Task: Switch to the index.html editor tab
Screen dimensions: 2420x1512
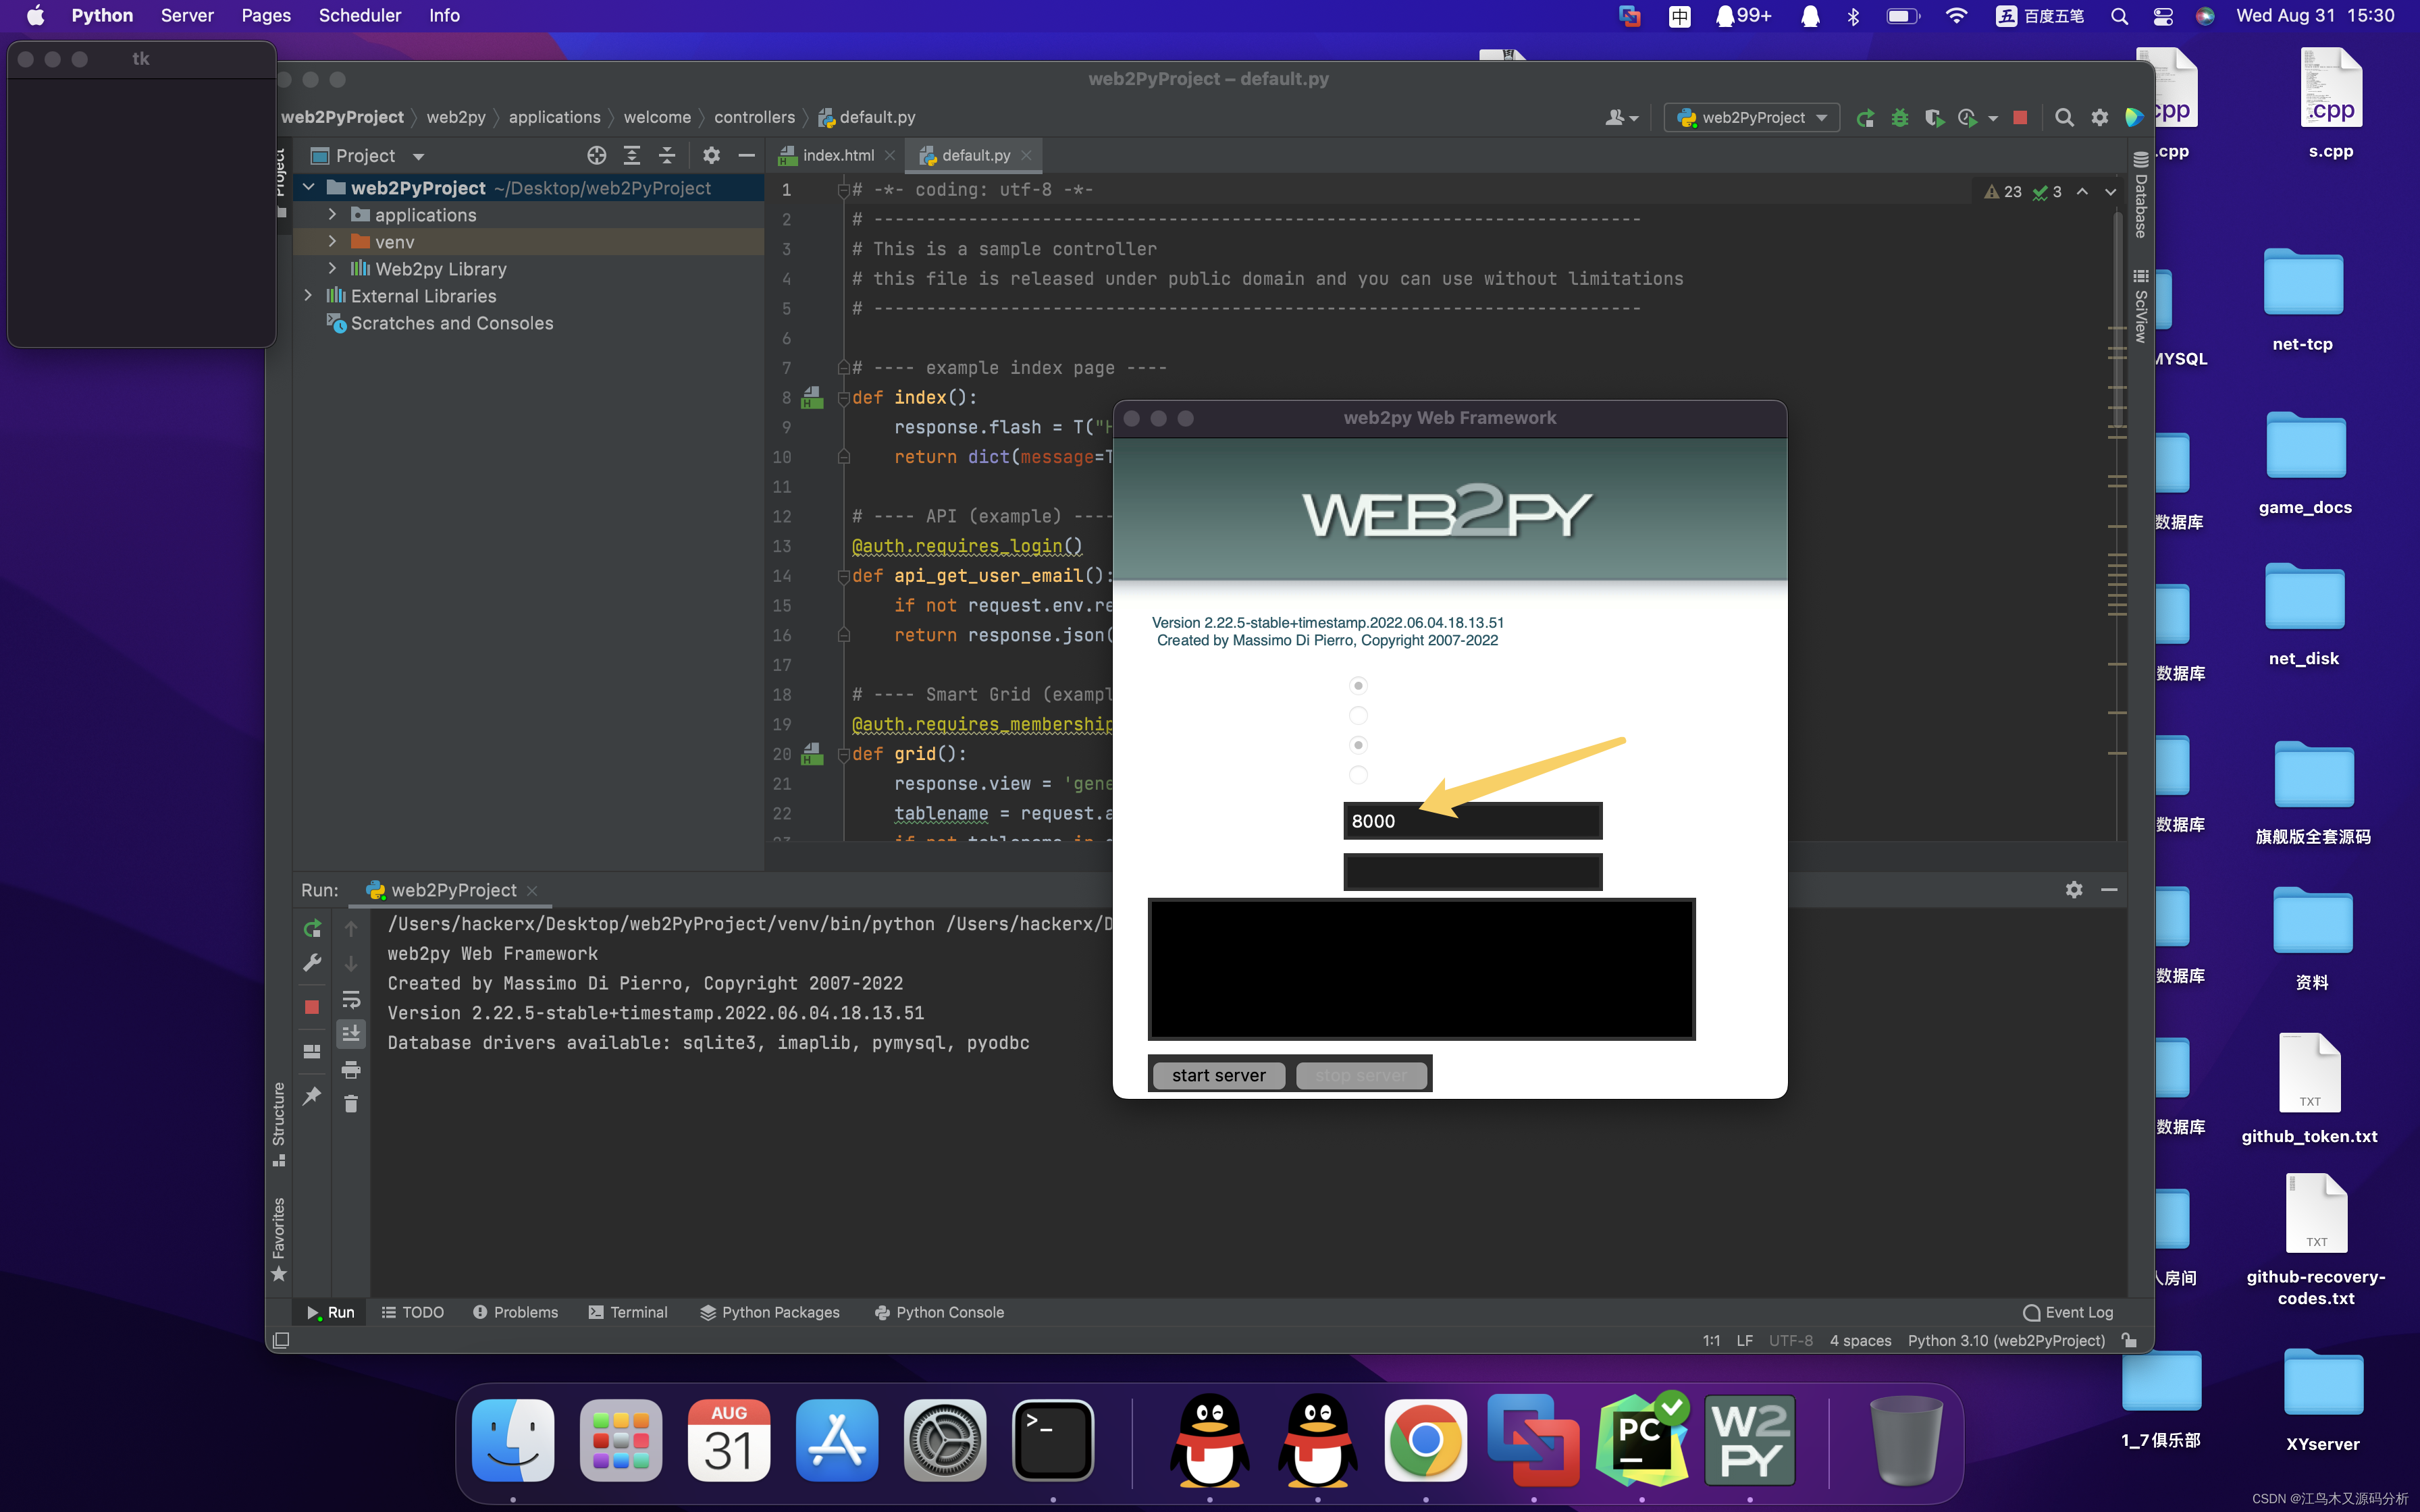Action: pos(836,155)
